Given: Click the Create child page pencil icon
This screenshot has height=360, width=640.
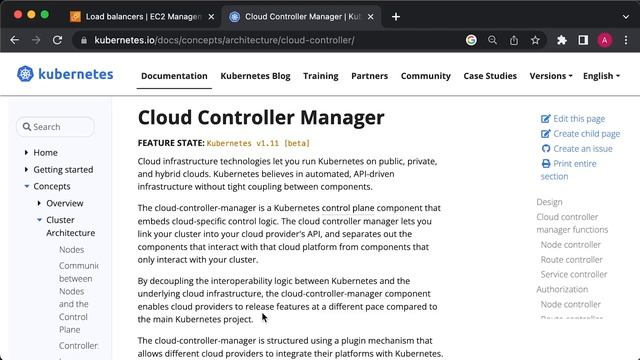Looking at the screenshot, I should point(546,134).
